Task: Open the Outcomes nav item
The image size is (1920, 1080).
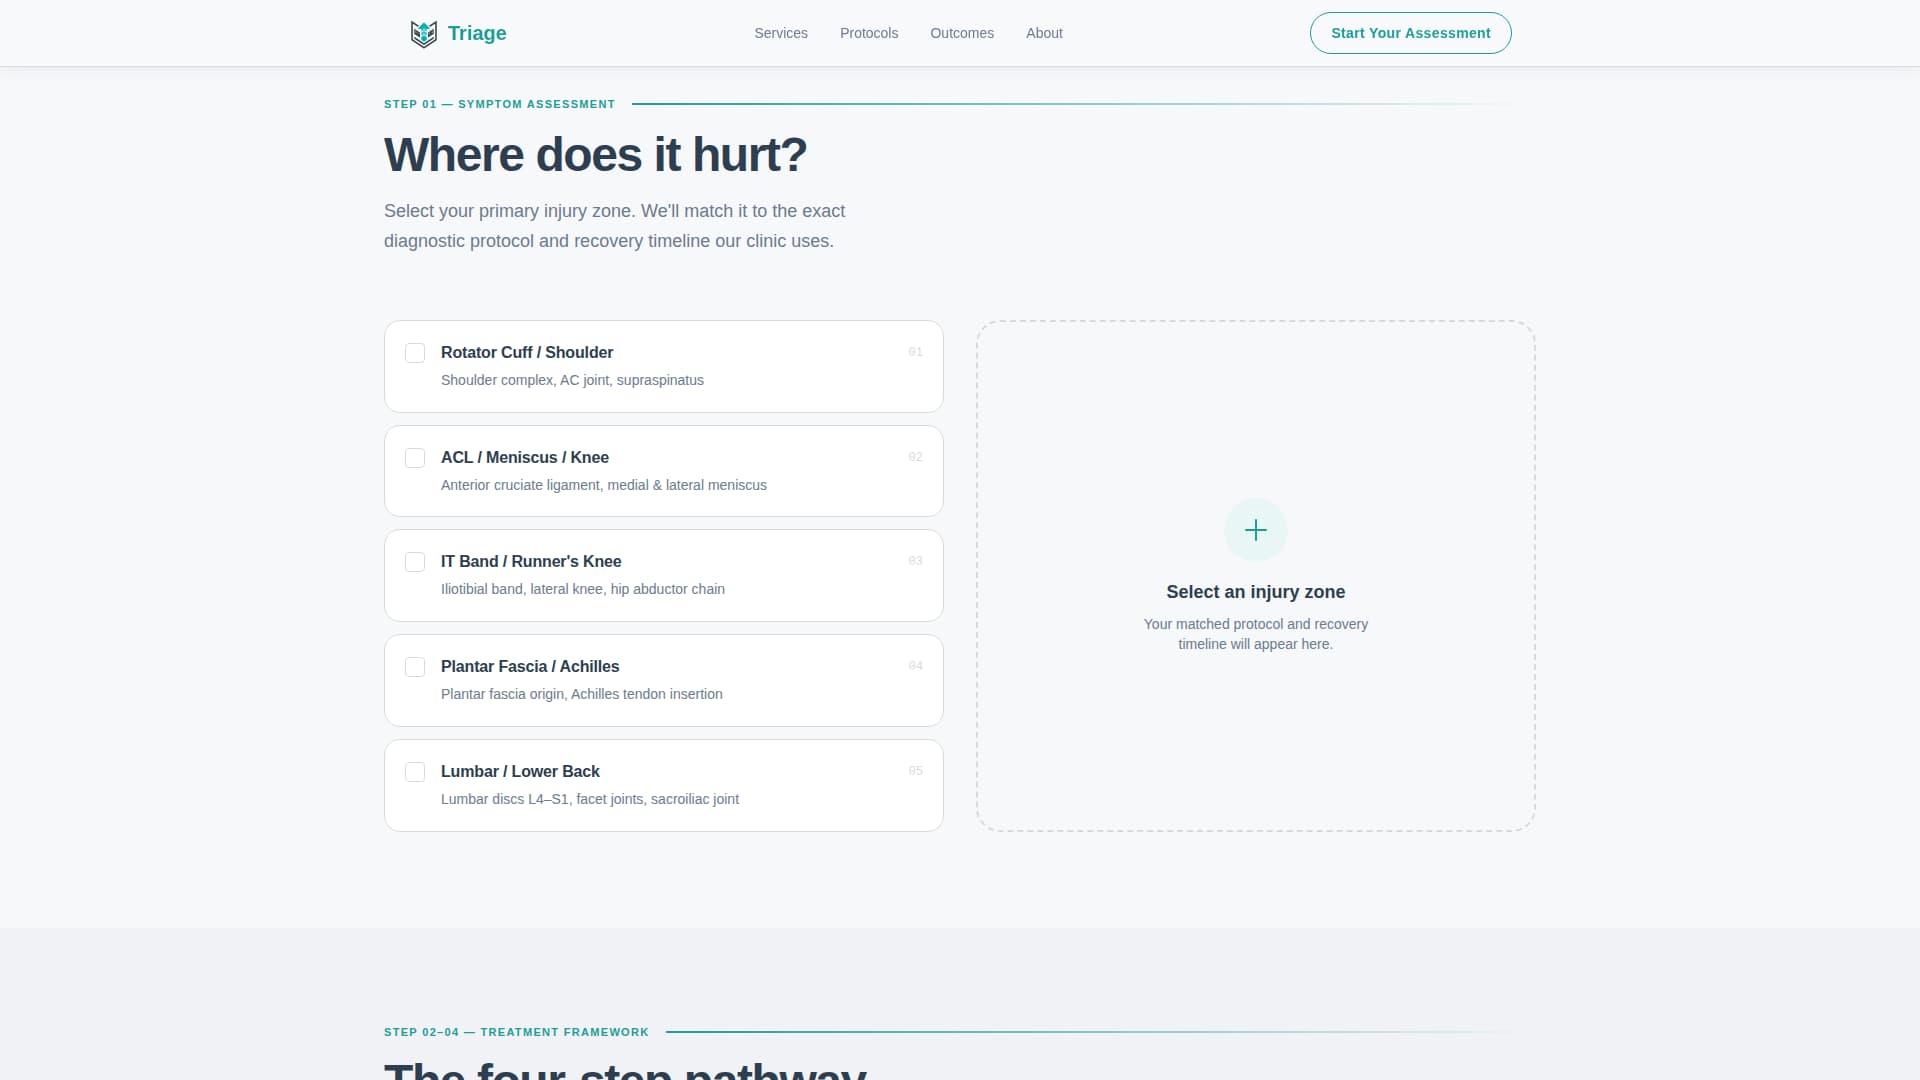Action: click(962, 33)
